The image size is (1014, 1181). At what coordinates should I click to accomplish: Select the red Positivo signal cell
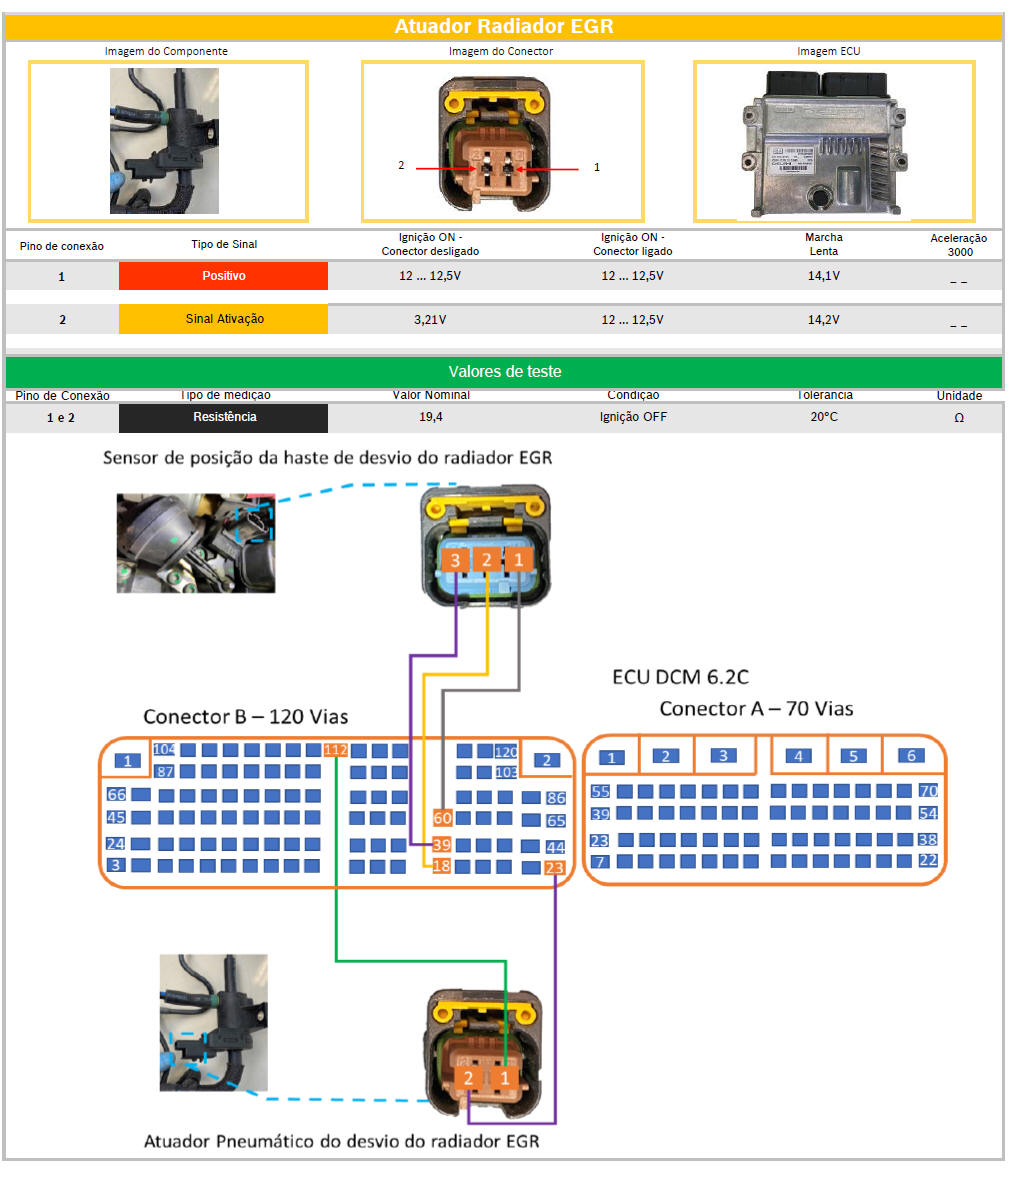[223, 276]
